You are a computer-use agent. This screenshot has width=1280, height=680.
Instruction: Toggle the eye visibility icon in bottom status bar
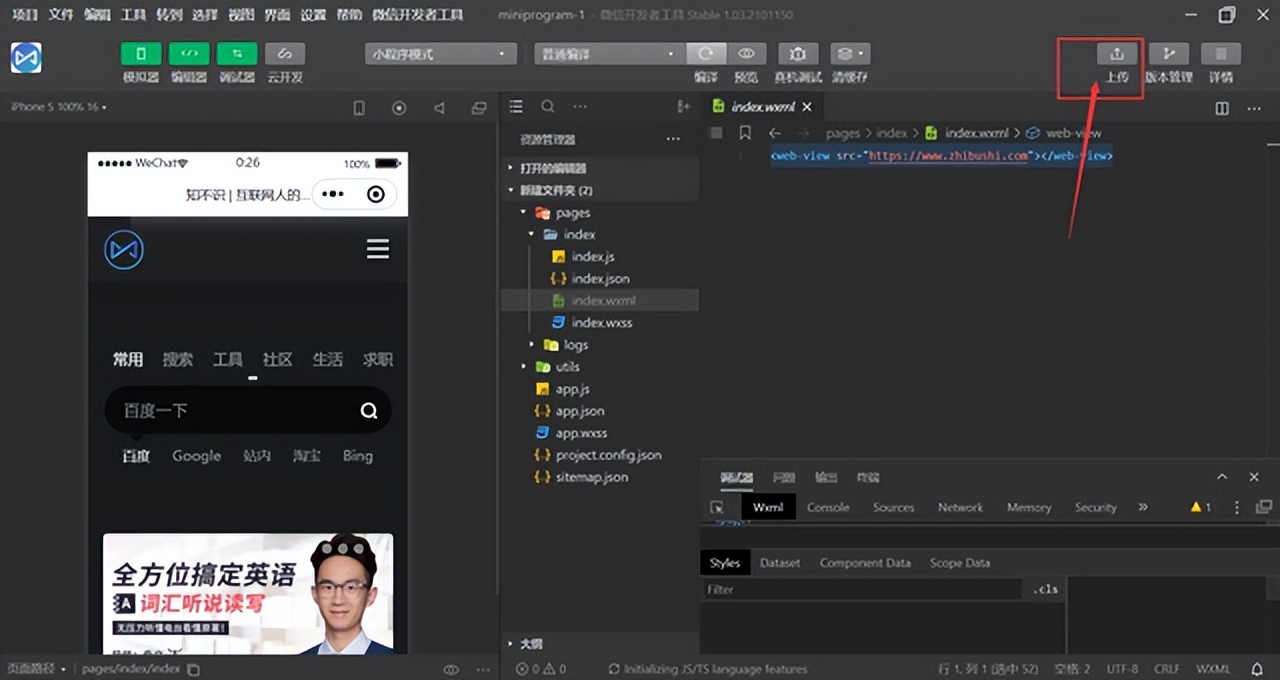tap(451, 669)
